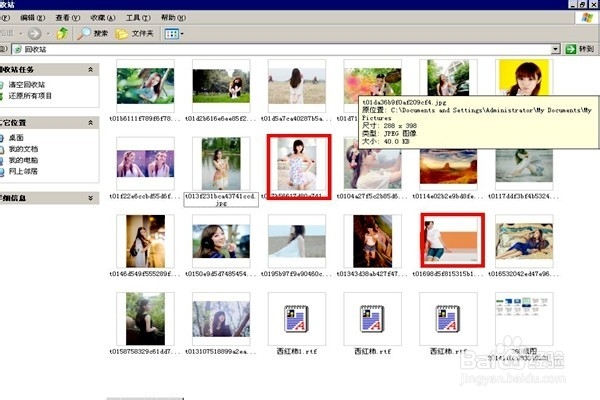
Task: Open 网上邻居 link in sidebar
Action: click(23, 171)
